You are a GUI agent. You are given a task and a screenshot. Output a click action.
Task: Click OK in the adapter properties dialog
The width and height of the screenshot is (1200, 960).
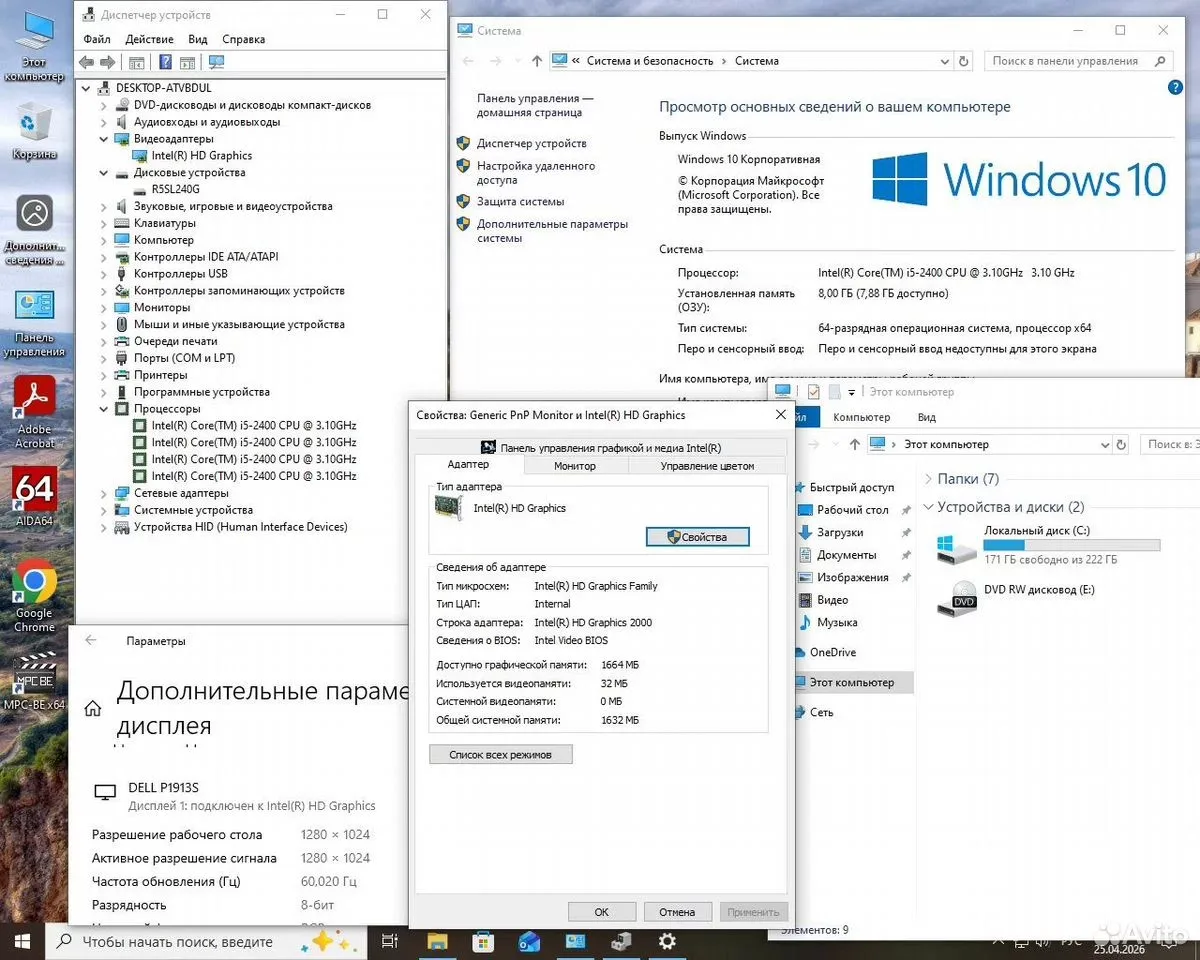[602, 912]
